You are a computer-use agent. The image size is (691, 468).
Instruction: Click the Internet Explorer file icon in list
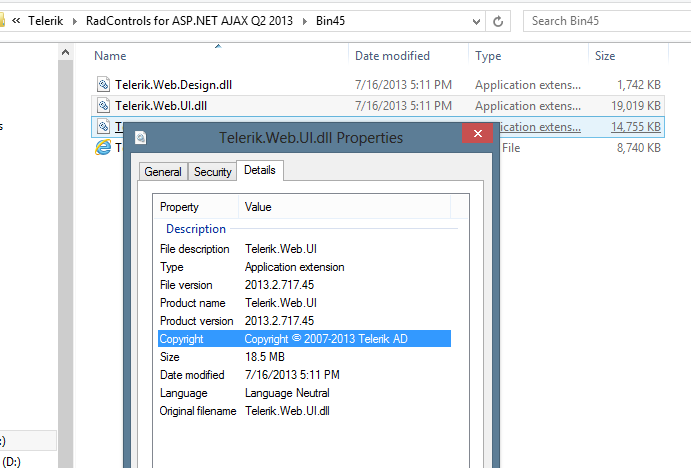pyautogui.click(x=103, y=147)
